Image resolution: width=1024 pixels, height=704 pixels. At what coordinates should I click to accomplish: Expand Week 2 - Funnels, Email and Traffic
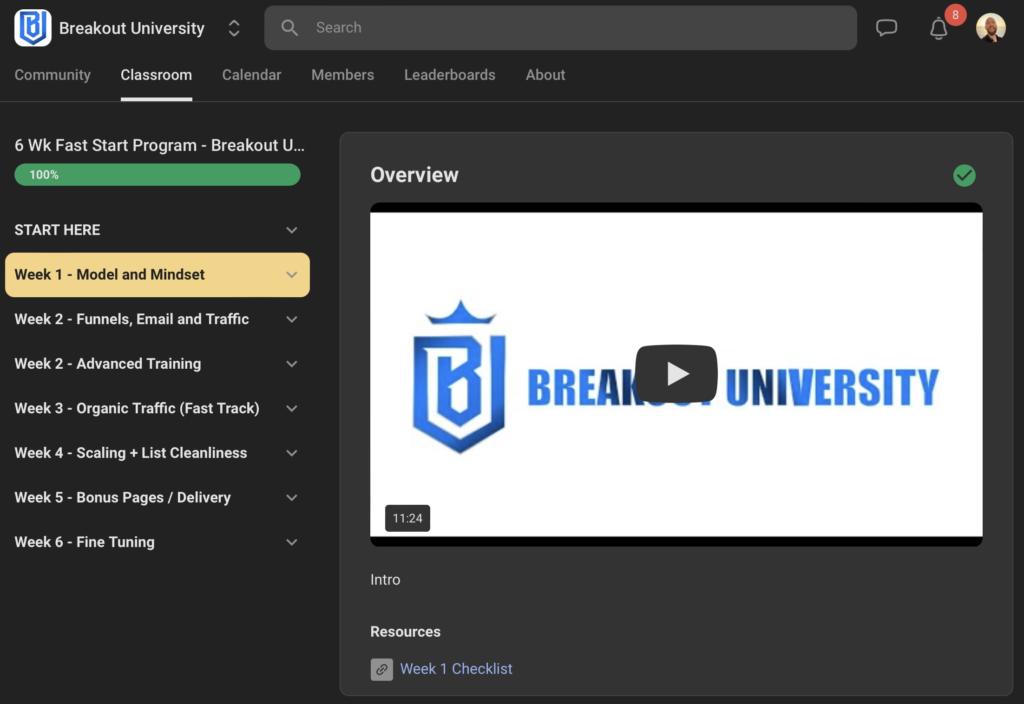[291, 319]
